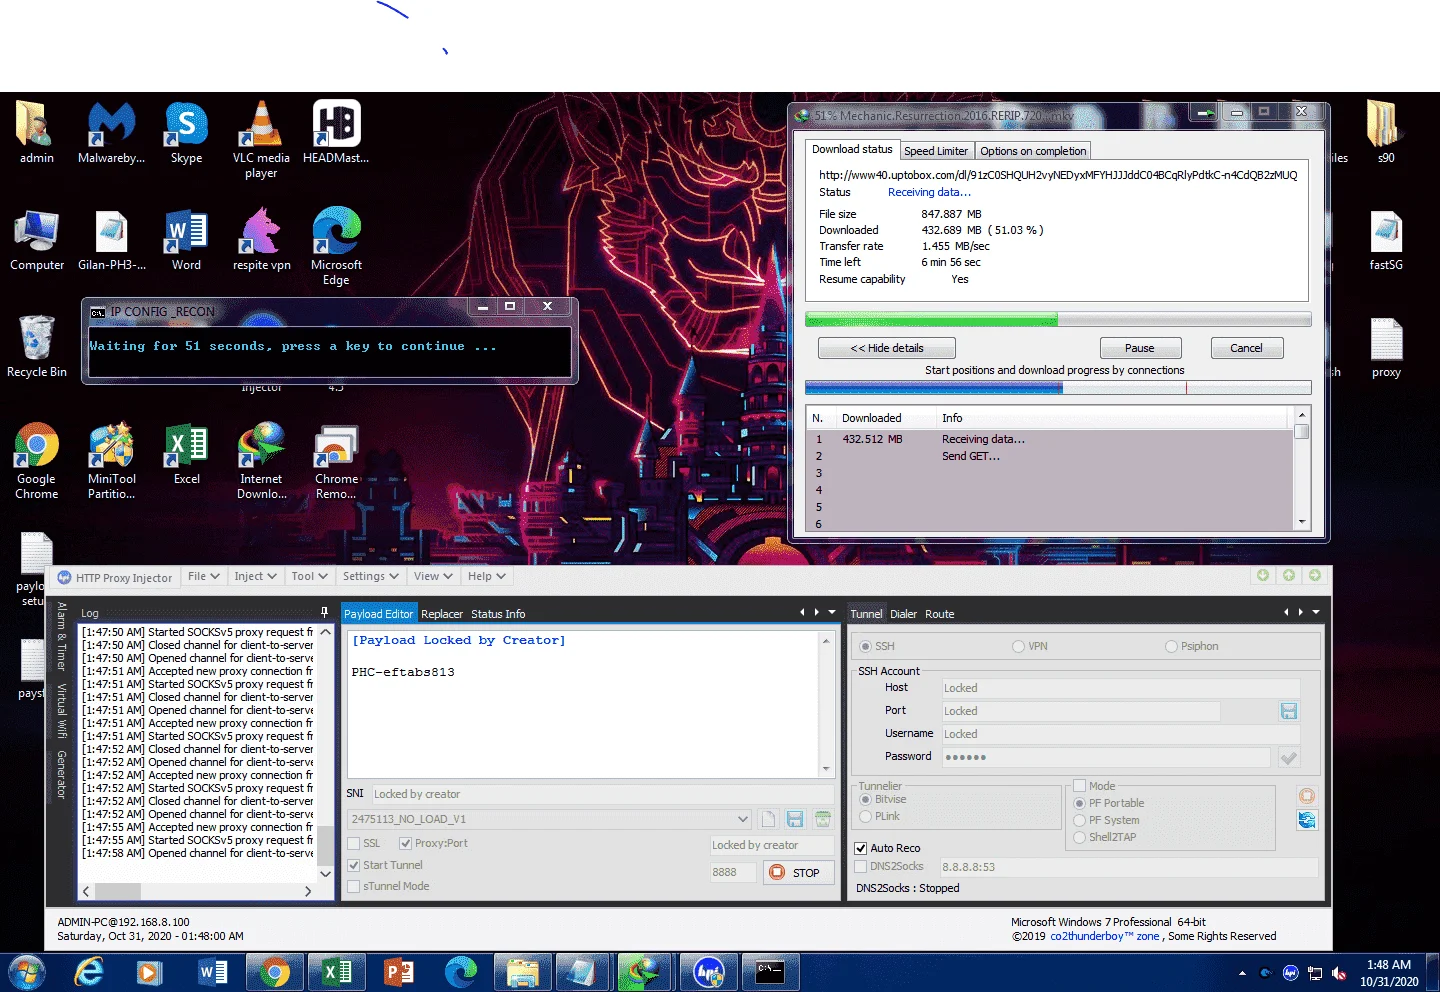Click blue refresh icon in Tunnel panel

click(1307, 820)
